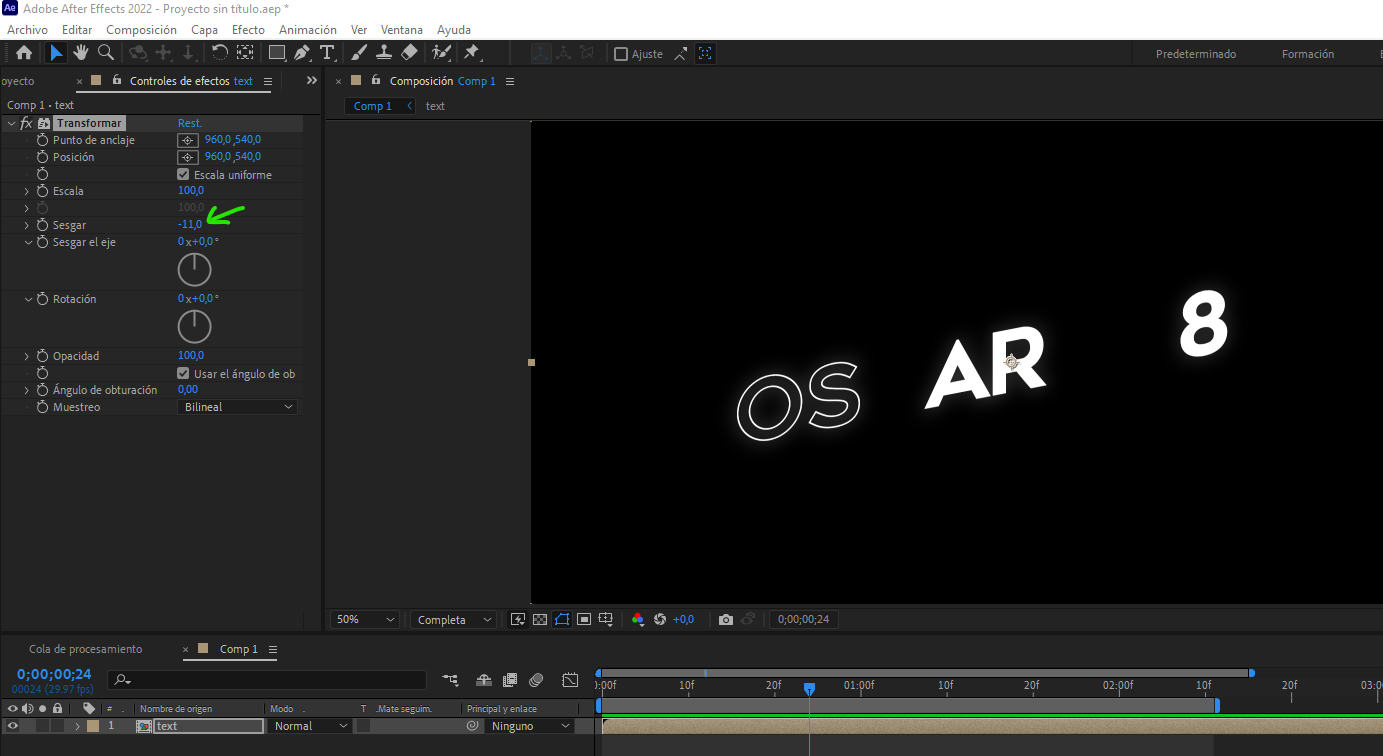Open the Ninguno parent dropdown
The image size is (1383, 756).
[x=531, y=726]
